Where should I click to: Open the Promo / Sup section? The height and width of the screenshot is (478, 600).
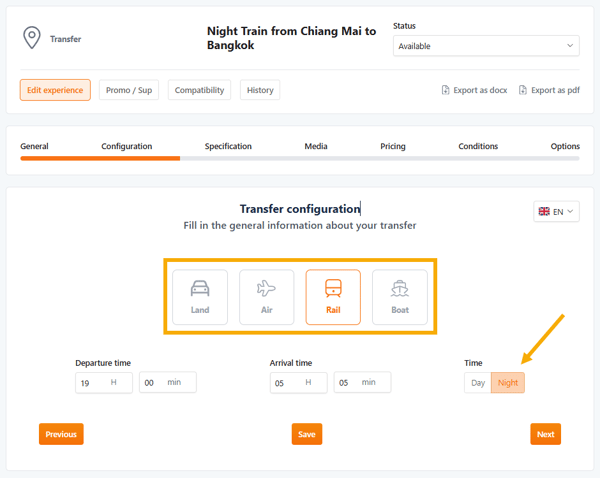[129, 90]
